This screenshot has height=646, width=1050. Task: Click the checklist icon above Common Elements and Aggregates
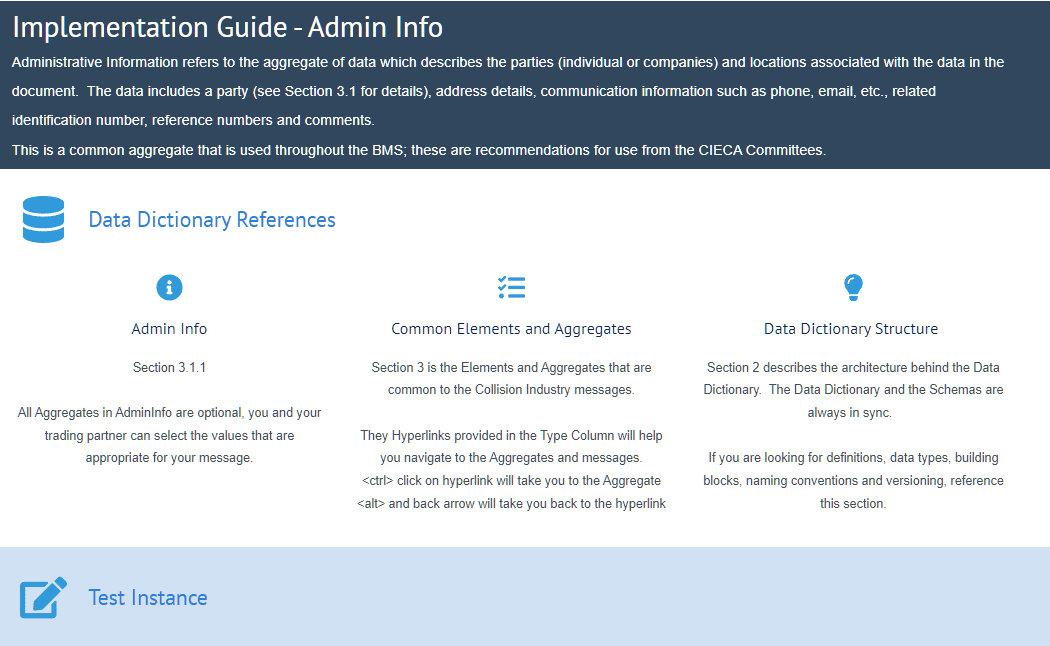[511, 287]
